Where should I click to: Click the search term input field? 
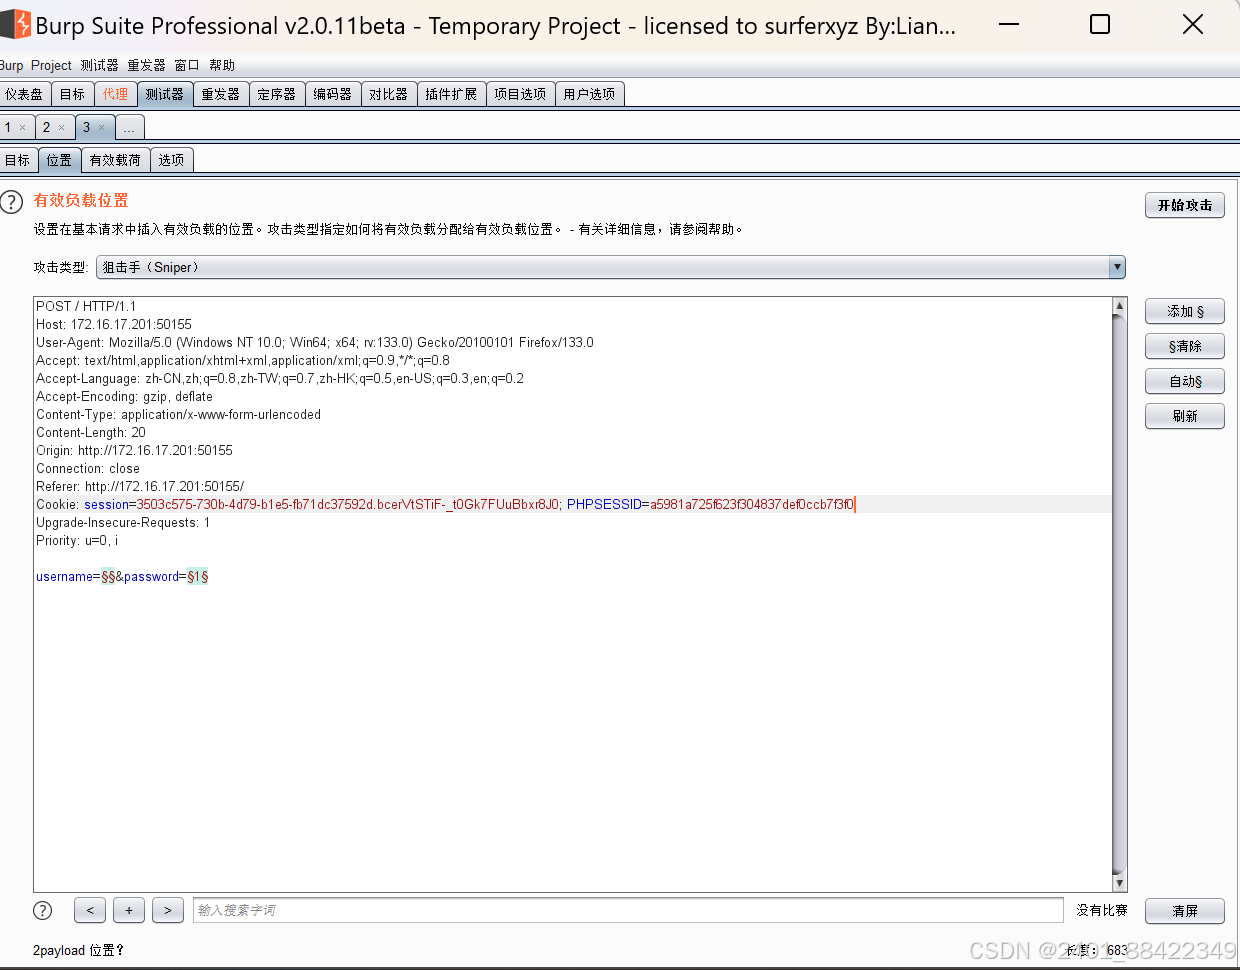point(628,910)
